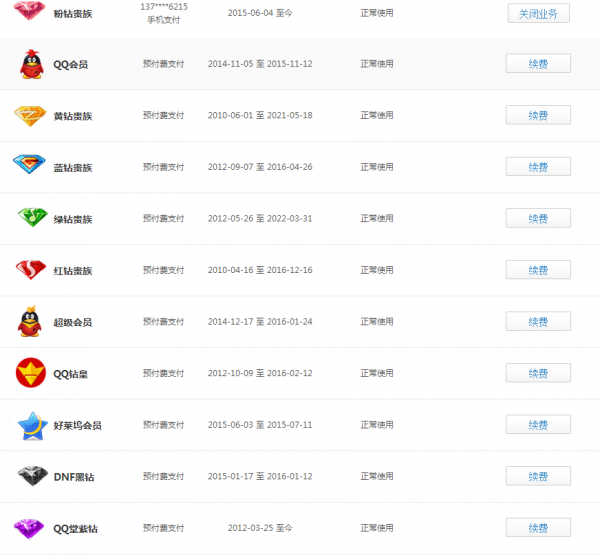
Task: Click the yellow diamond 黄钻贵族 icon
Action: coord(30,116)
